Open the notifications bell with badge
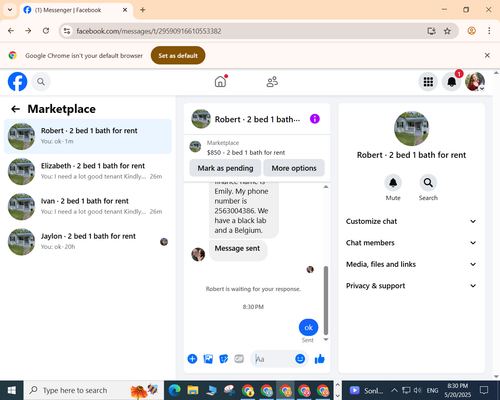This screenshot has height=400, width=500. [x=452, y=82]
